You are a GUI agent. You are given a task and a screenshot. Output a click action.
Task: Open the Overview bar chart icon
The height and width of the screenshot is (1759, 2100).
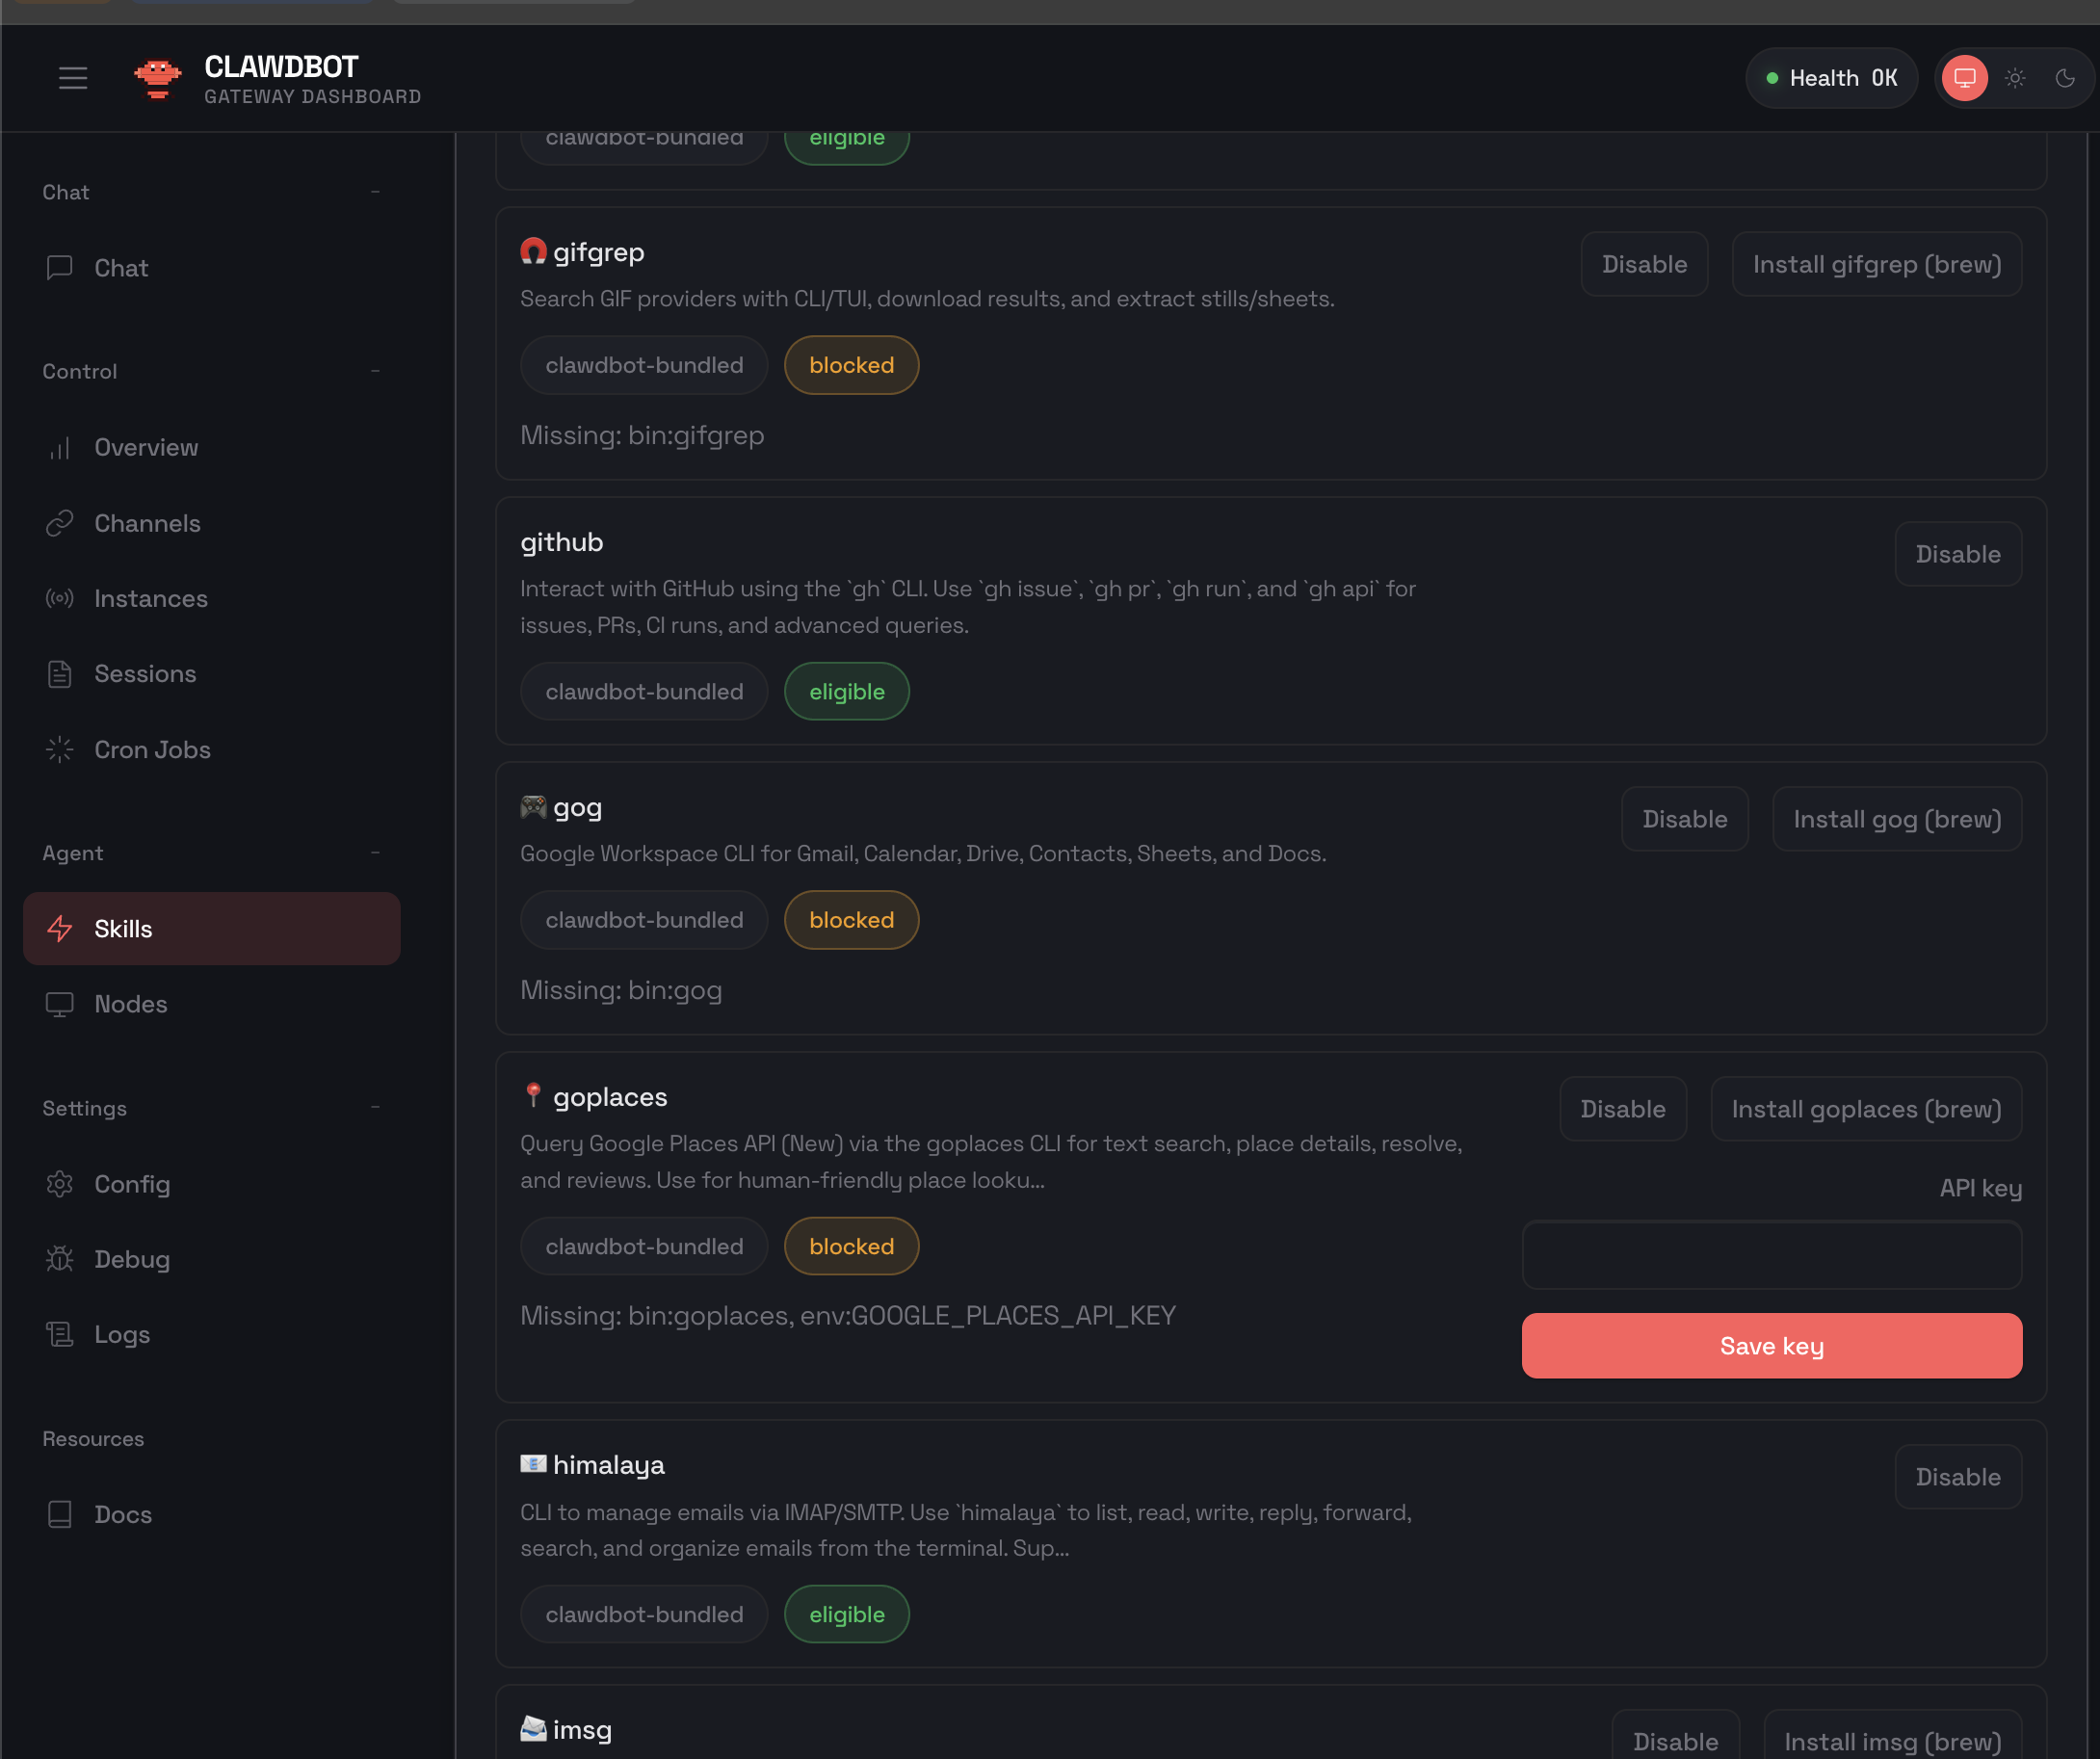(60, 448)
